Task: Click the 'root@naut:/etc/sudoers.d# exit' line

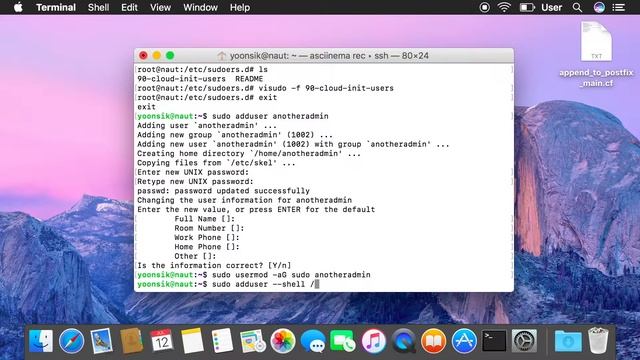Action: [x=207, y=98]
